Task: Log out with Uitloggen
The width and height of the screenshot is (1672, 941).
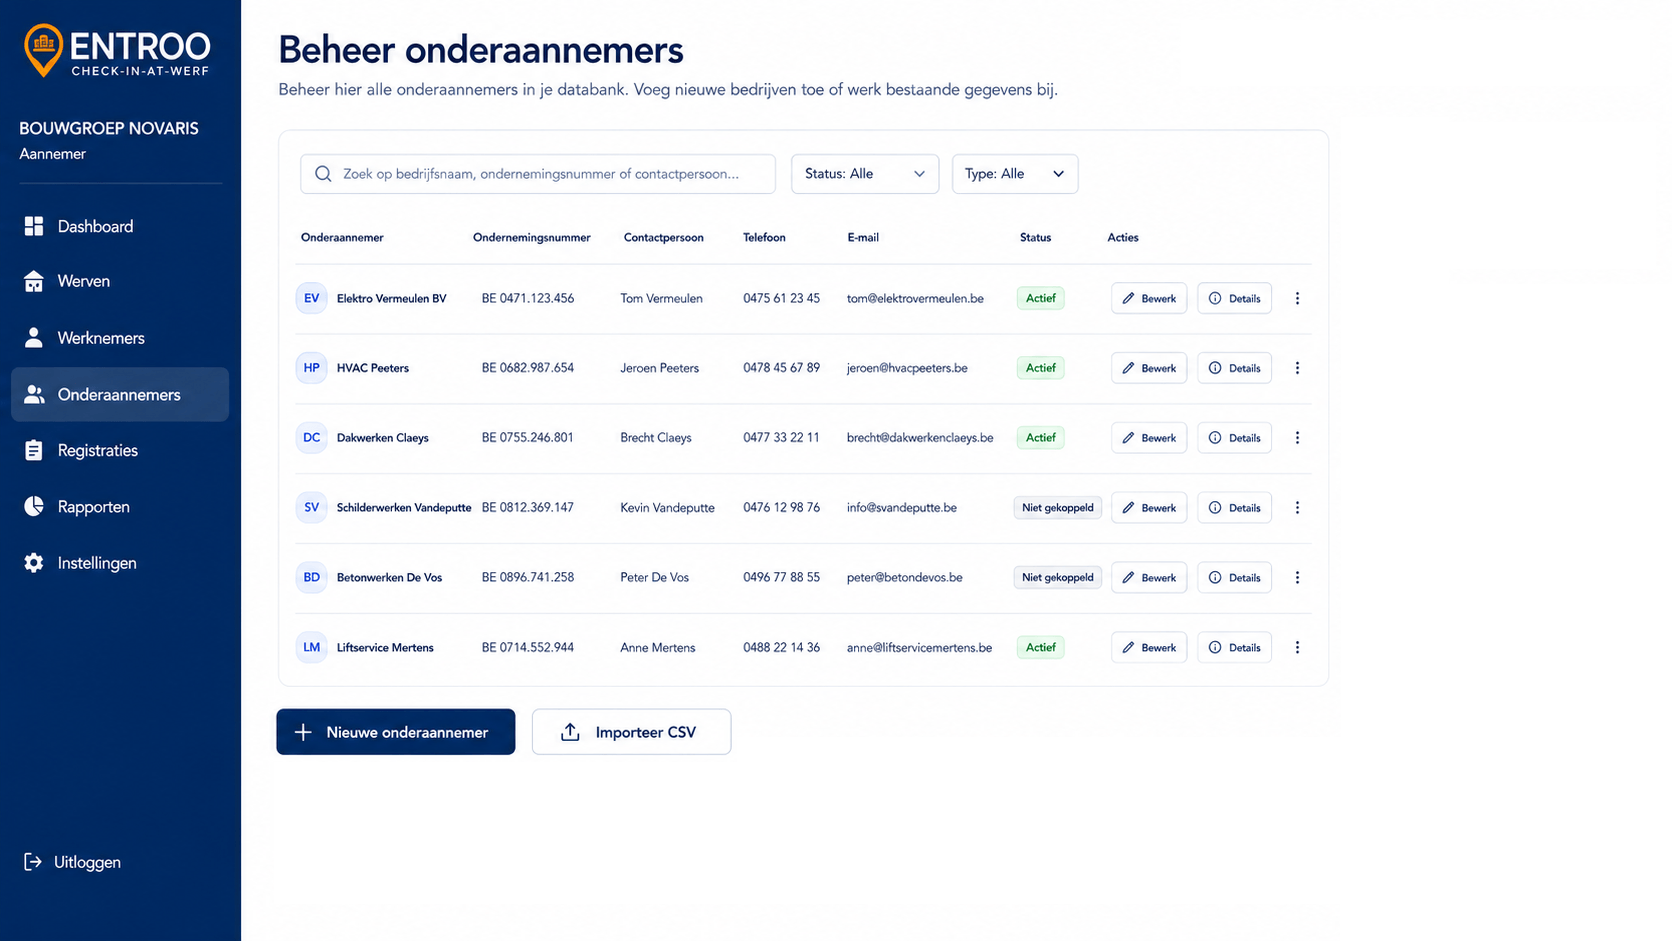Action: [72, 862]
